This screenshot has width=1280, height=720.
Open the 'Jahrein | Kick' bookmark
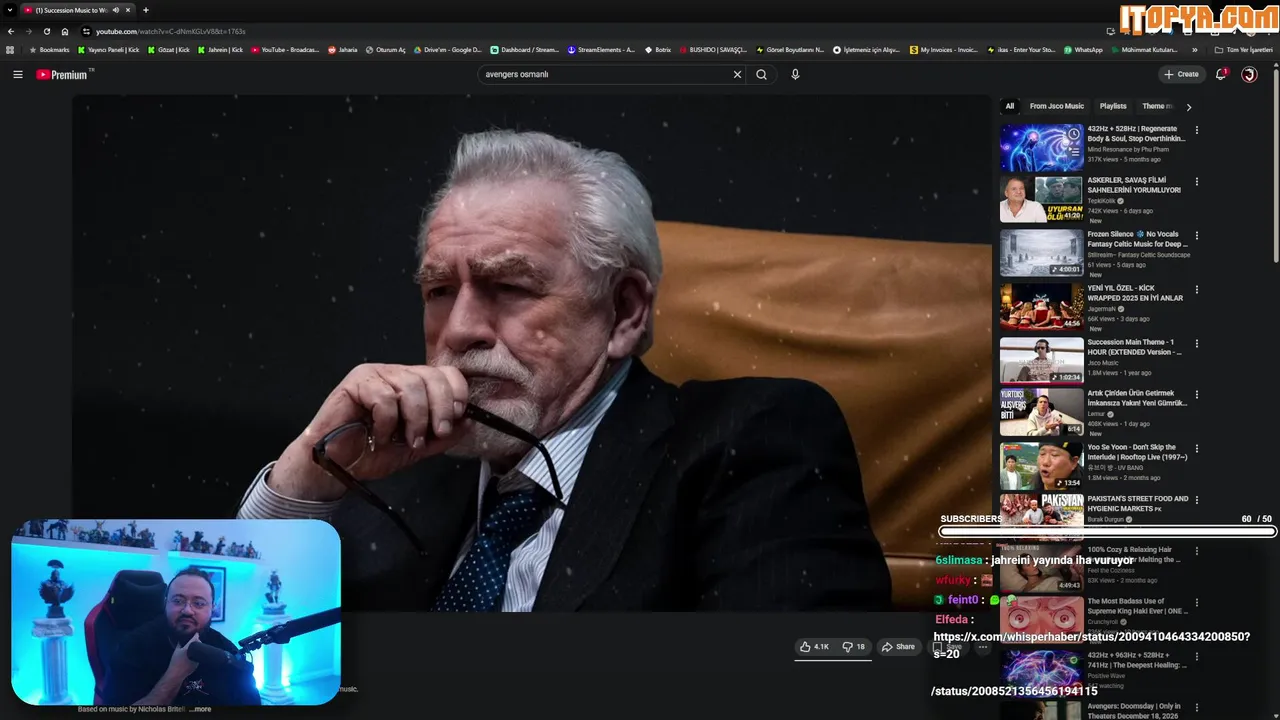coord(220,49)
